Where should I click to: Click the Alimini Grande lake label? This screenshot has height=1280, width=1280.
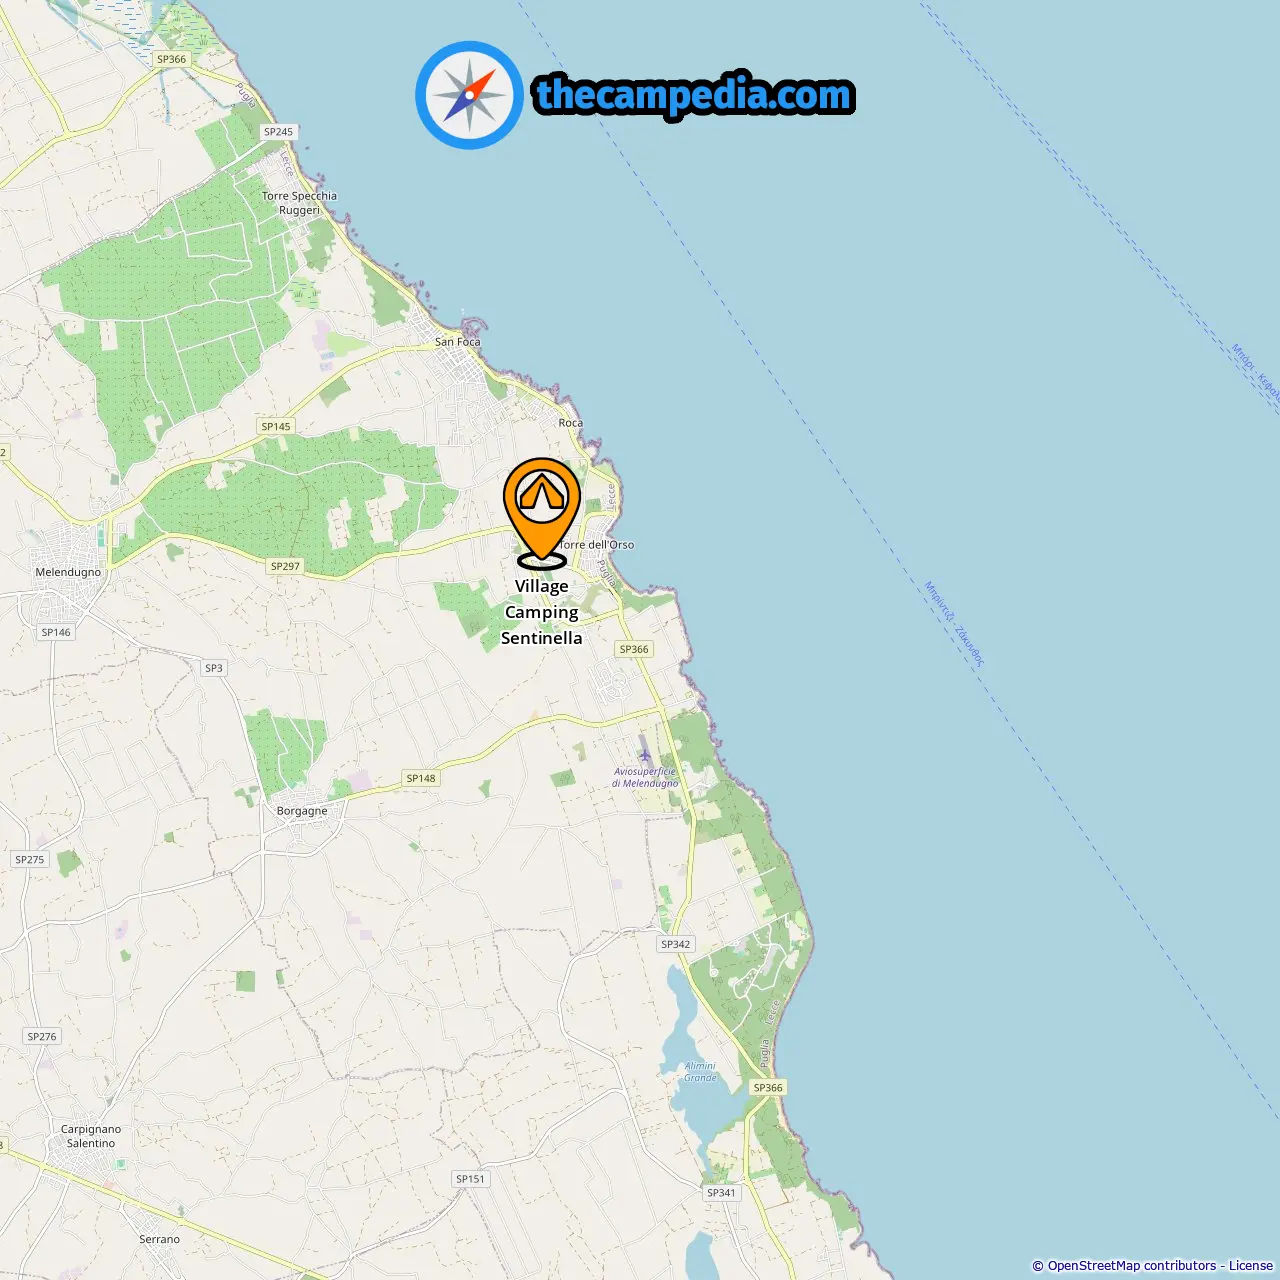pos(700,1071)
